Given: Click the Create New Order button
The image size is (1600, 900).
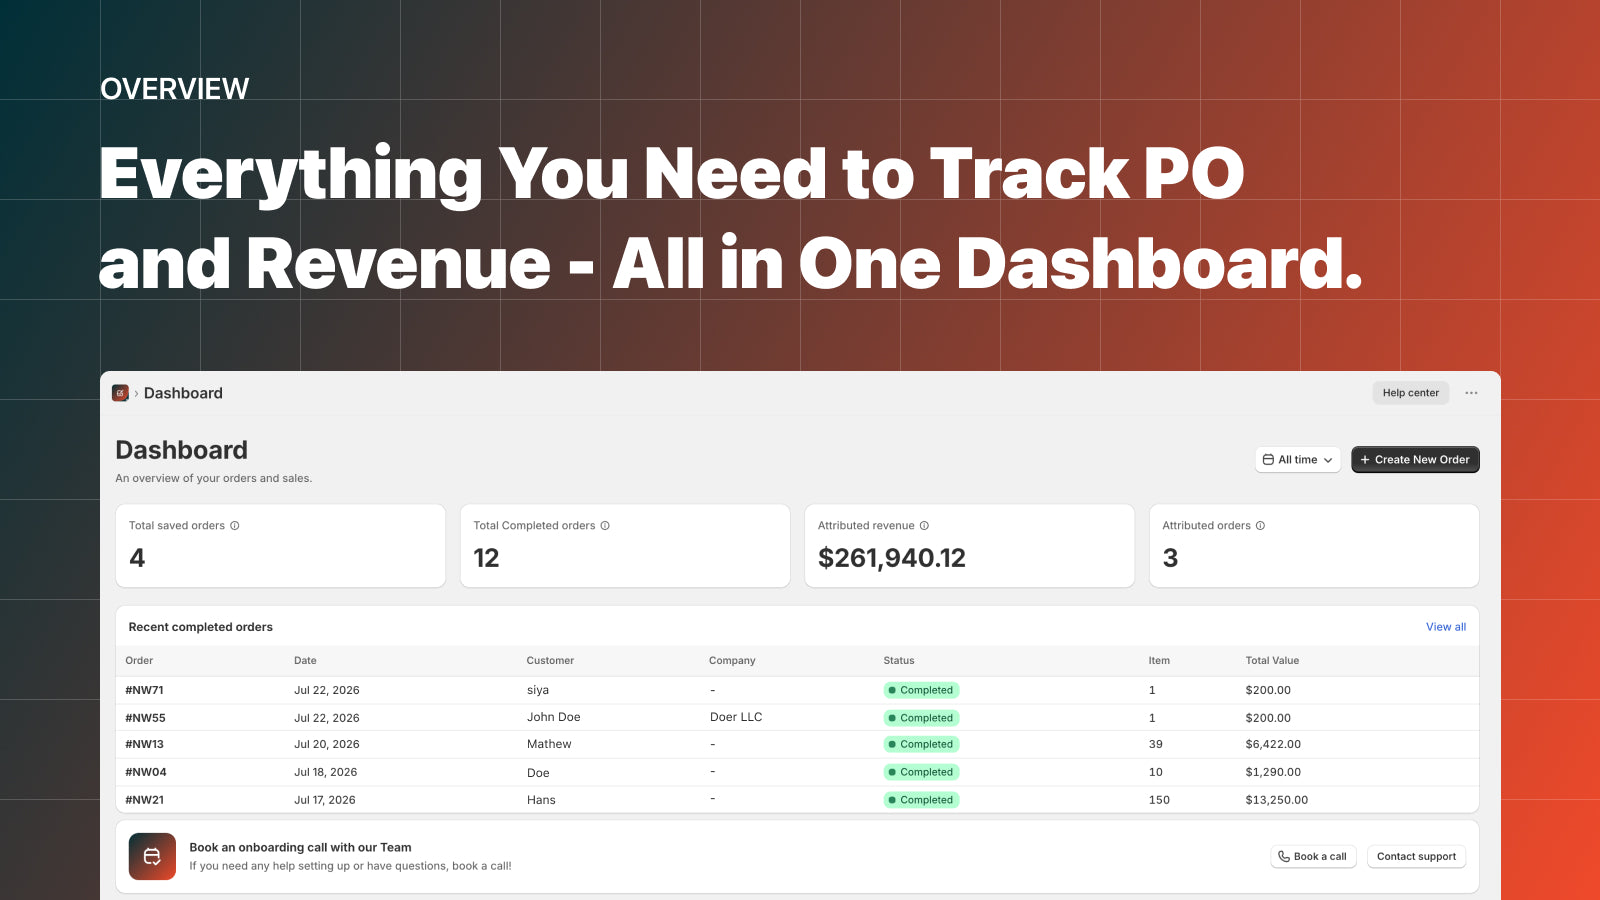Looking at the screenshot, I should (1415, 460).
